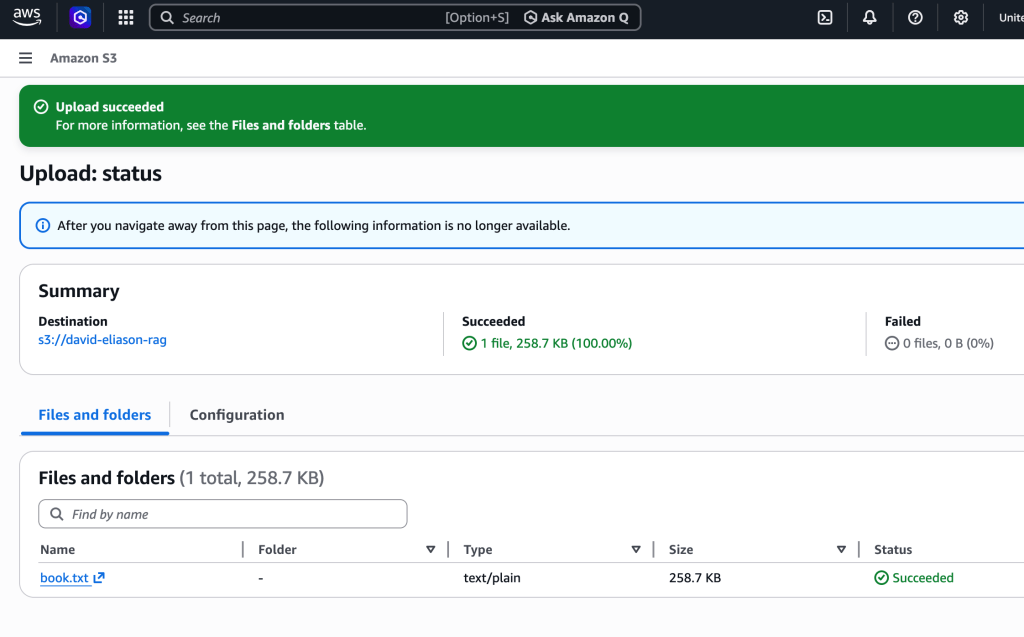Viewport: 1024px width, 637px height.
Task: Open the services grid menu icon
Action: click(126, 17)
